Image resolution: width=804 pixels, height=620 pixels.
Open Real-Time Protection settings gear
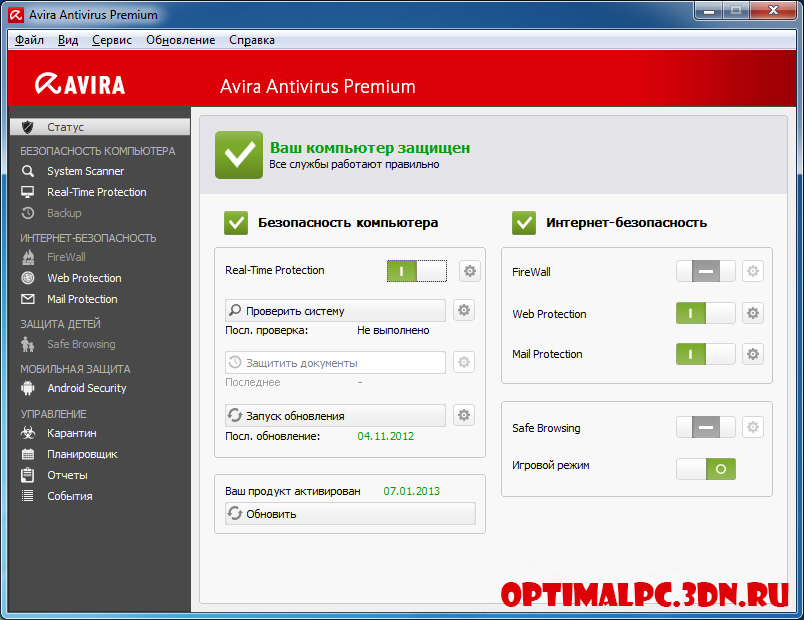[470, 271]
